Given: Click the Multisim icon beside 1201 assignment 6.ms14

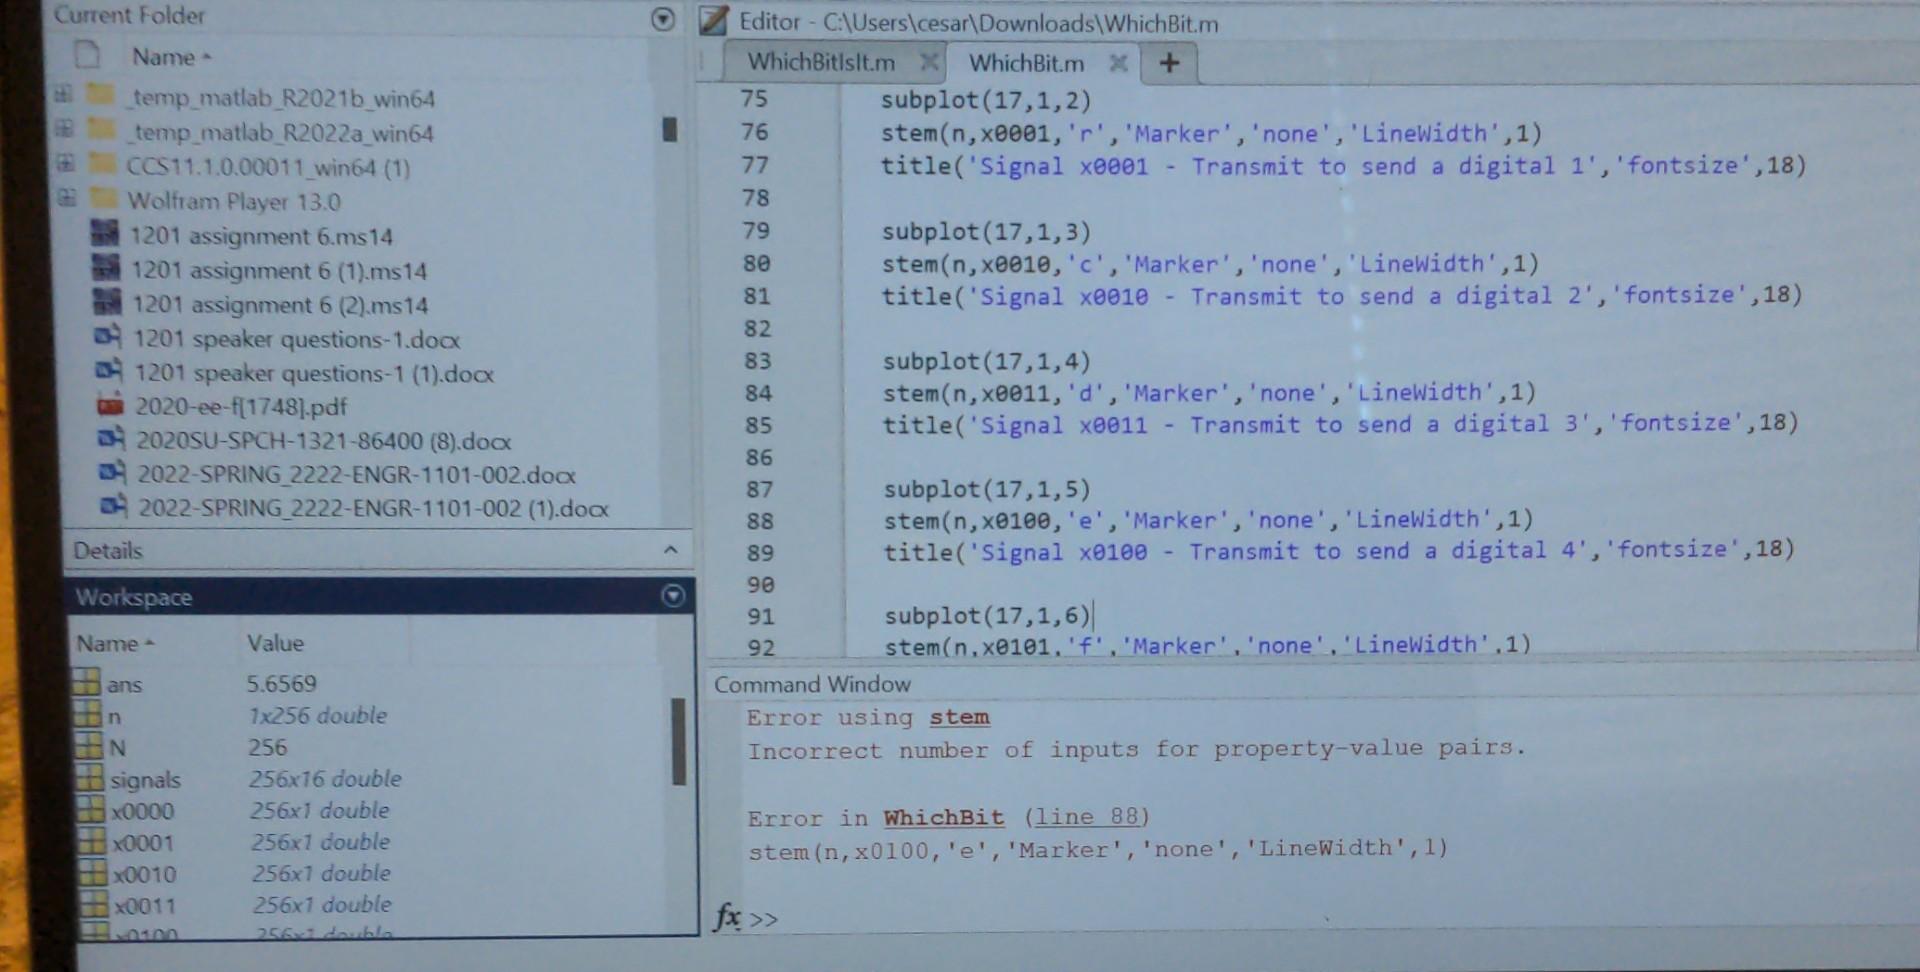Looking at the screenshot, I should (103, 236).
